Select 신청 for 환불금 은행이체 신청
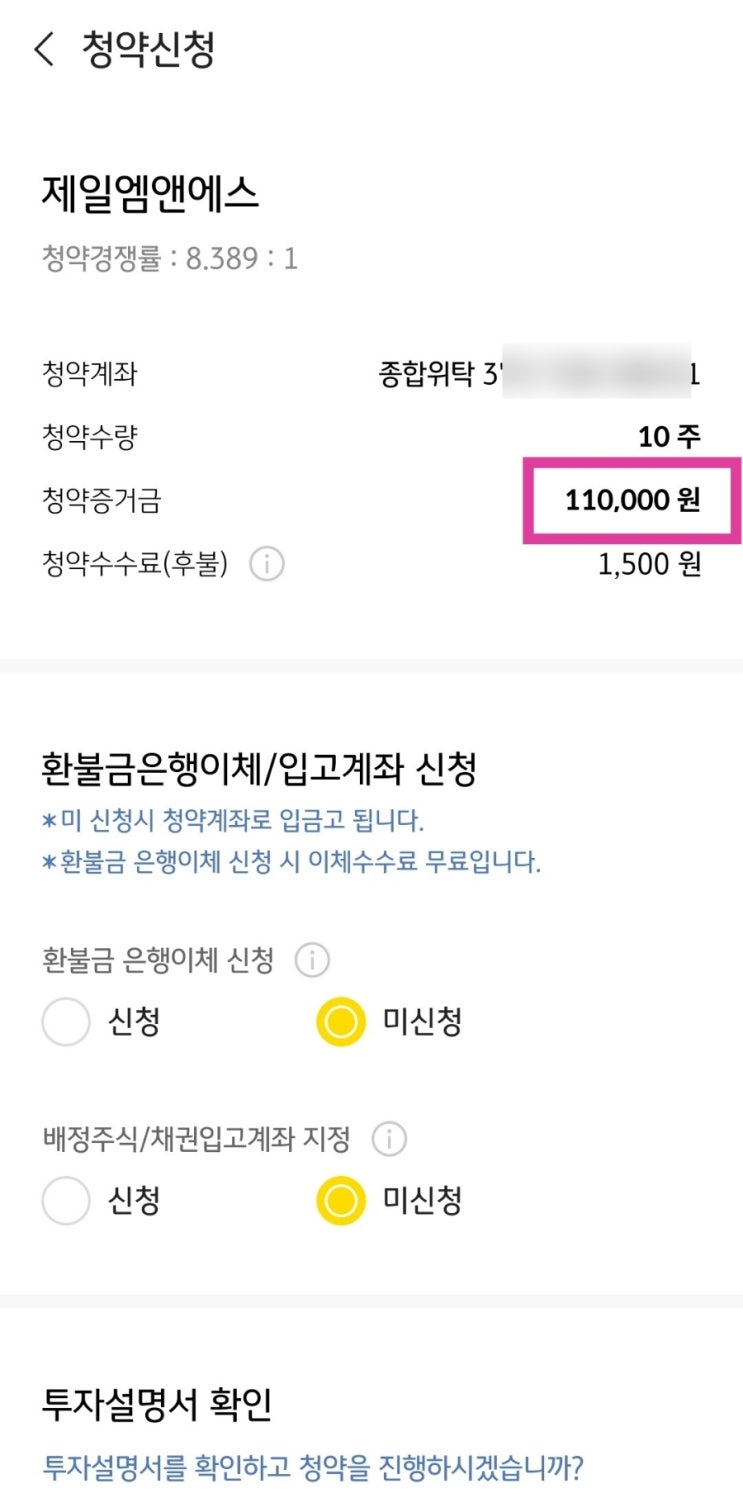This screenshot has height=1498, width=743. click(66, 1023)
